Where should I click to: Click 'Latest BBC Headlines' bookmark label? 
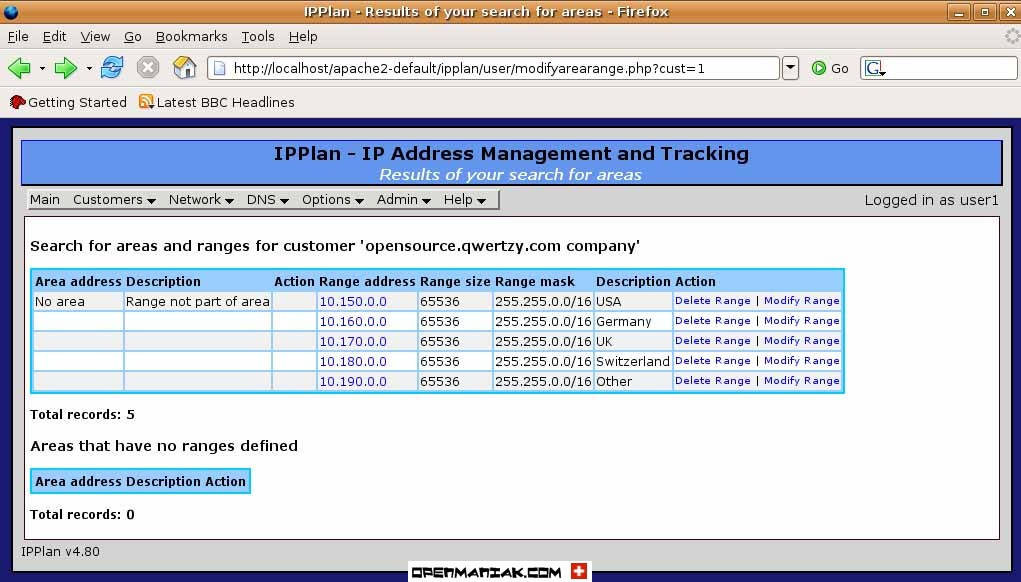pyautogui.click(x=225, y=102)
